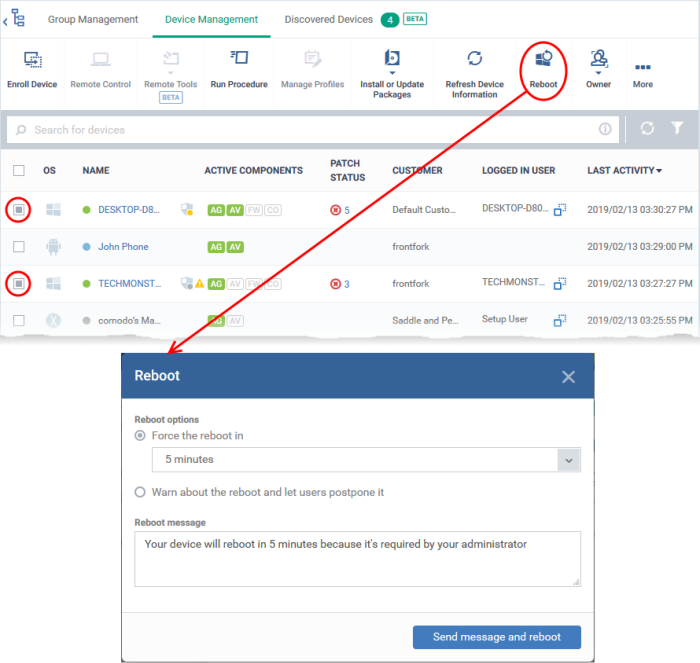The height and width of the screenshot is (663, 700).
Task: Click Send message and reboot button
Action: [x=497, y=637]
